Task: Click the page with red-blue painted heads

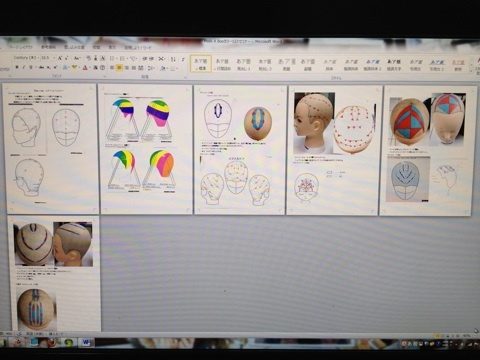Action: (427, 150)
